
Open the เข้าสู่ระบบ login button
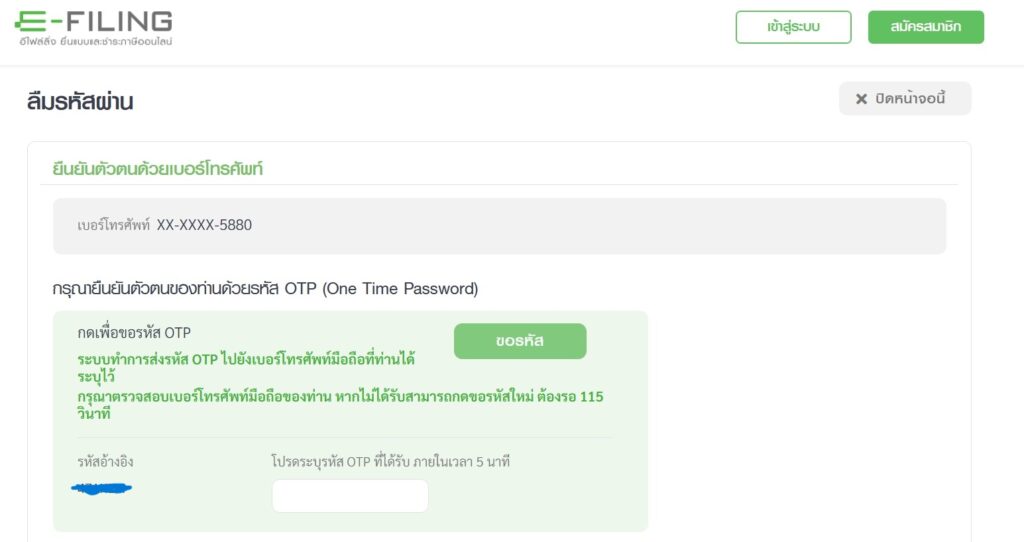click(x=793, y=27)
